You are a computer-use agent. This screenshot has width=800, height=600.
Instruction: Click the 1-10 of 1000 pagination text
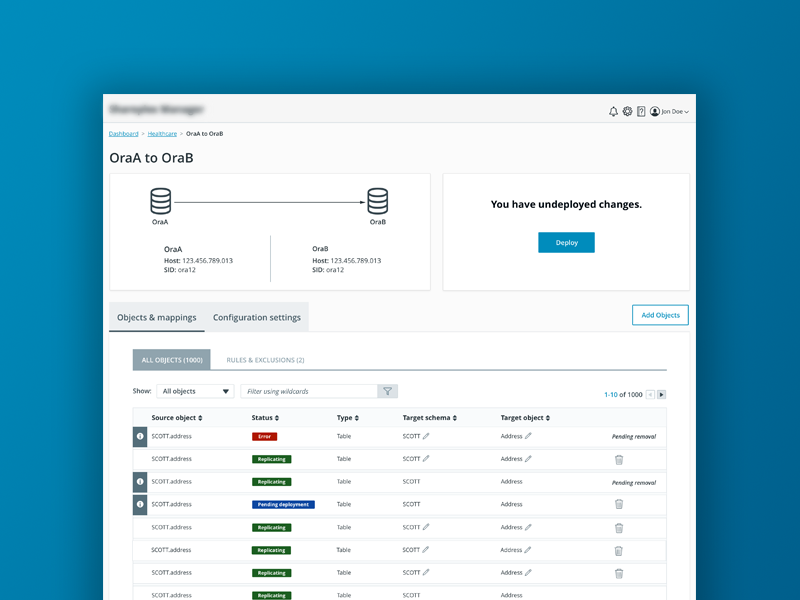point(623,394)
